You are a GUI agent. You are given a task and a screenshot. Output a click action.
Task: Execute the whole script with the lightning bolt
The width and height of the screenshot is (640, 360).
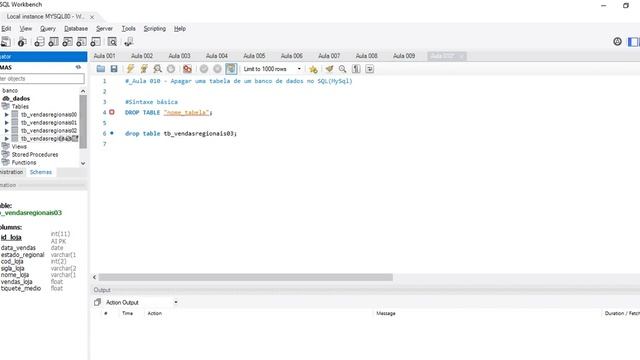[130, 69]
